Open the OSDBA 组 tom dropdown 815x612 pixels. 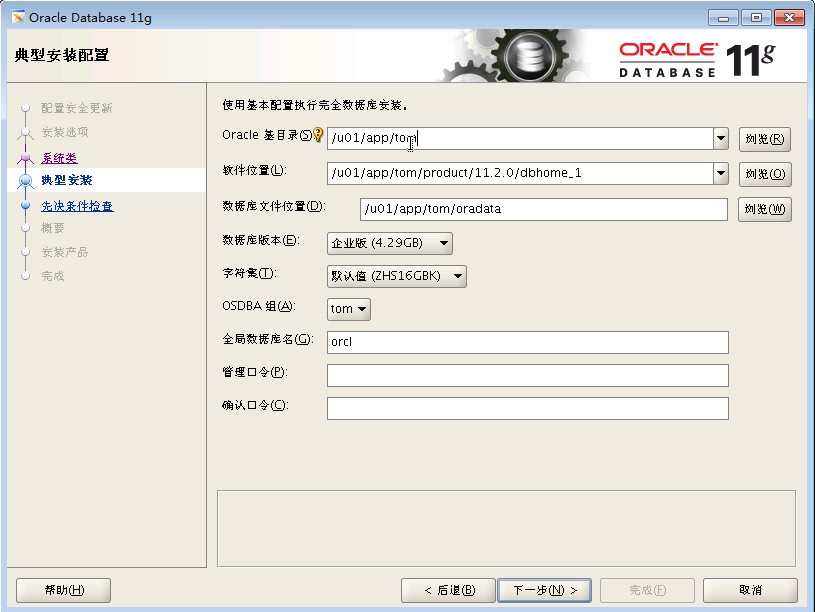(349, 309)
